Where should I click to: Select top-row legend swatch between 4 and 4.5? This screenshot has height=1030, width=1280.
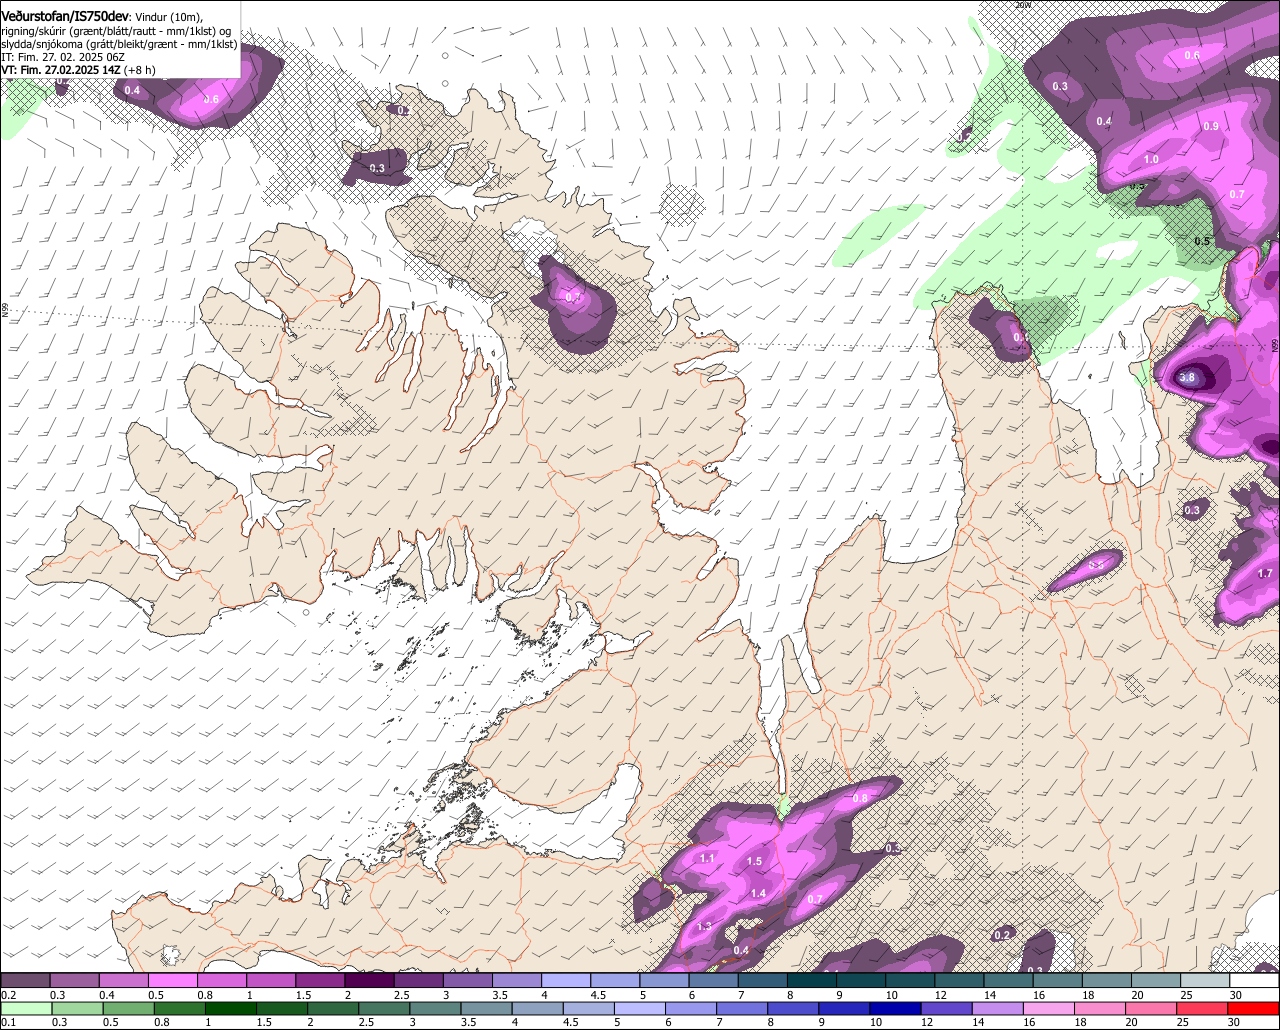click(x=566, y=980)
